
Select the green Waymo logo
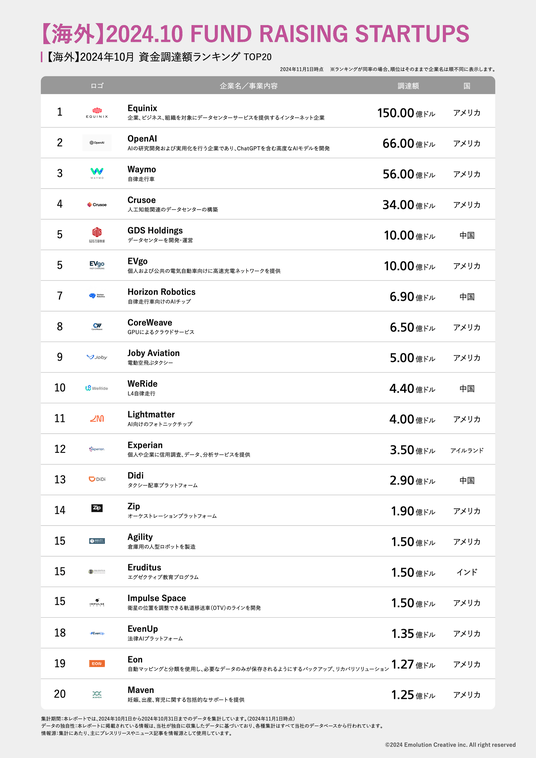pos(97,173)
